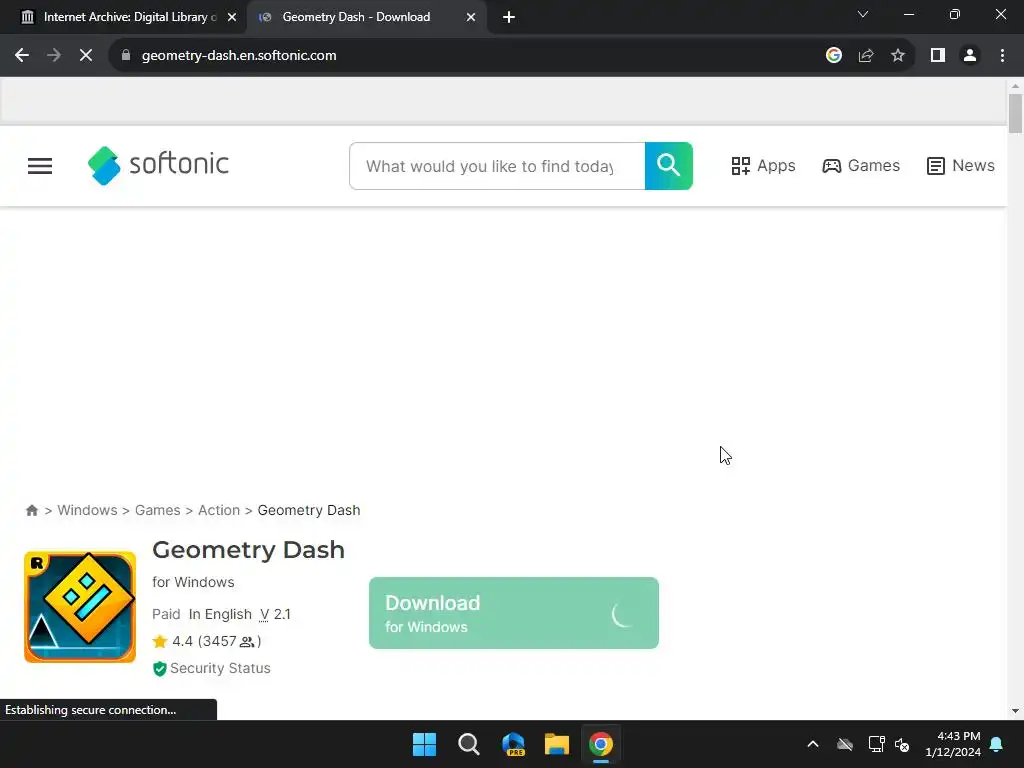Go to Windows breadcrumb
Image resolution: width=1024 pixels, height=768 pixels.
point(88,510)
